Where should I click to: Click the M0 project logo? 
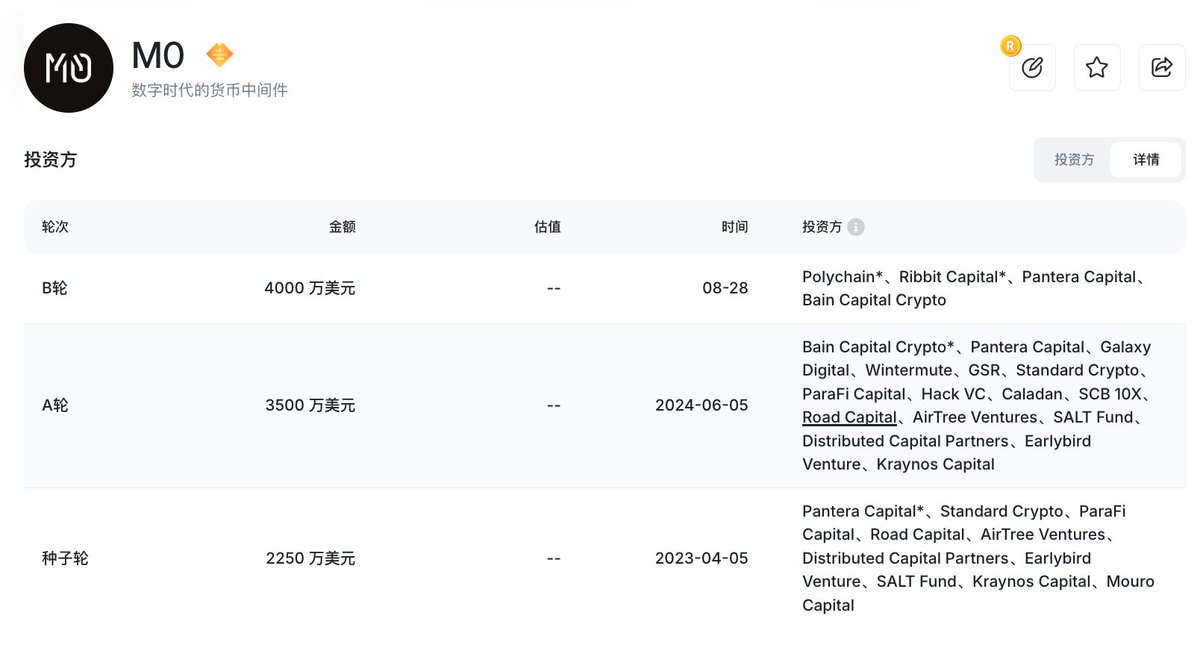68,68
